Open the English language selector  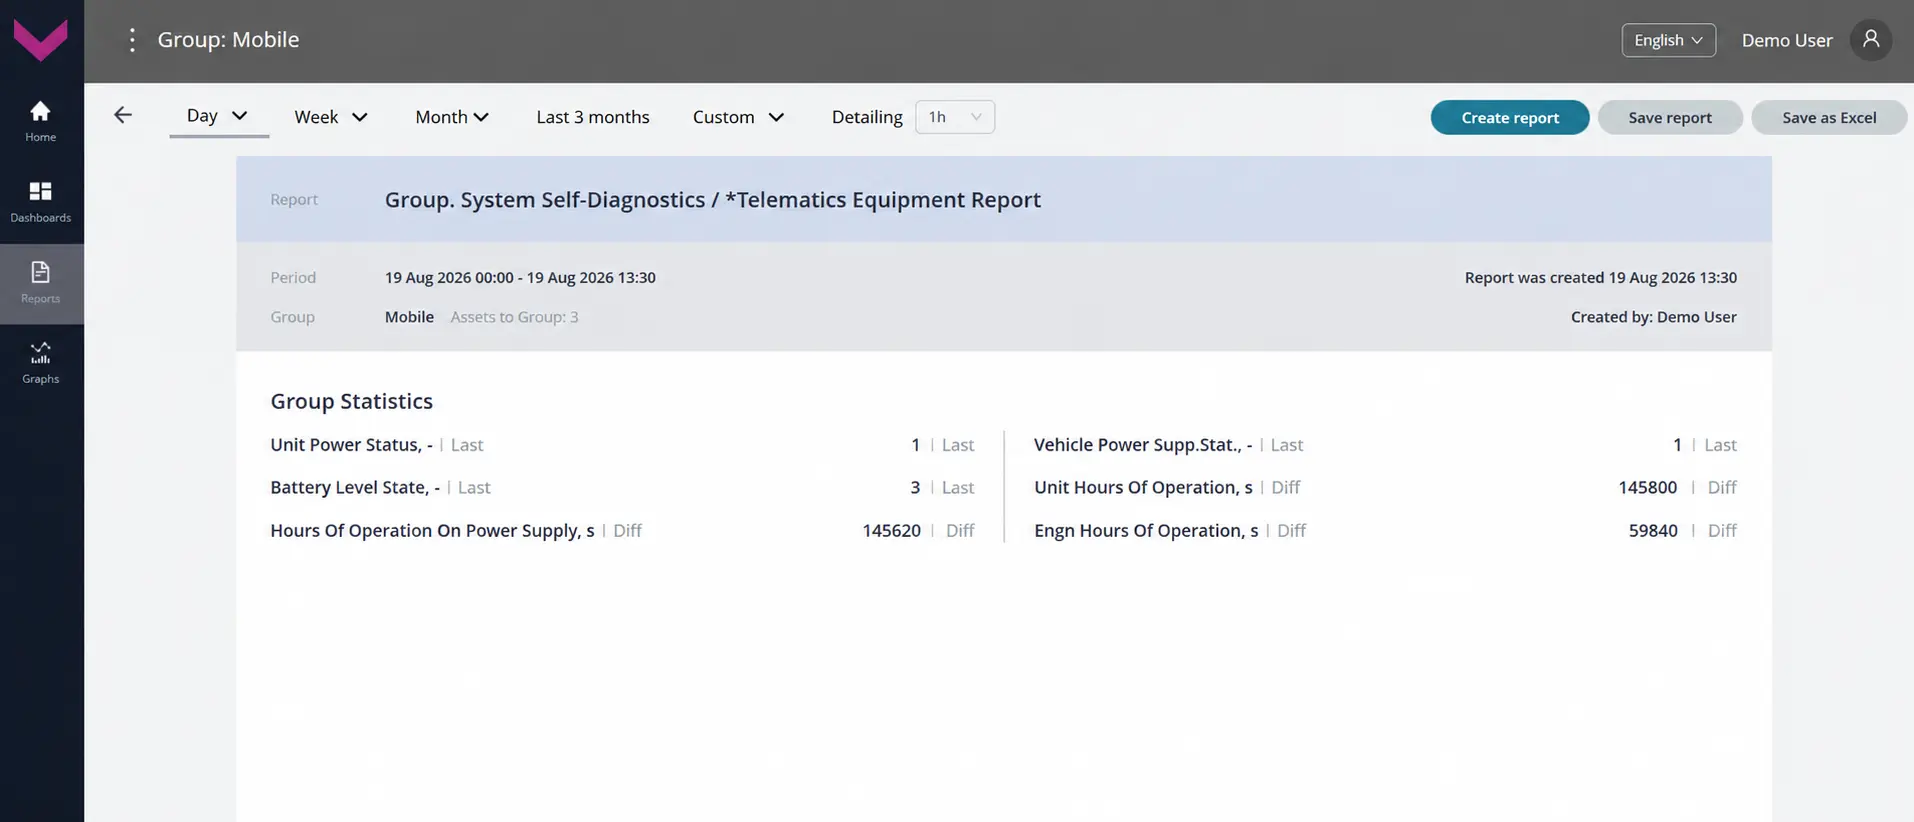(x=1668, y=40)
